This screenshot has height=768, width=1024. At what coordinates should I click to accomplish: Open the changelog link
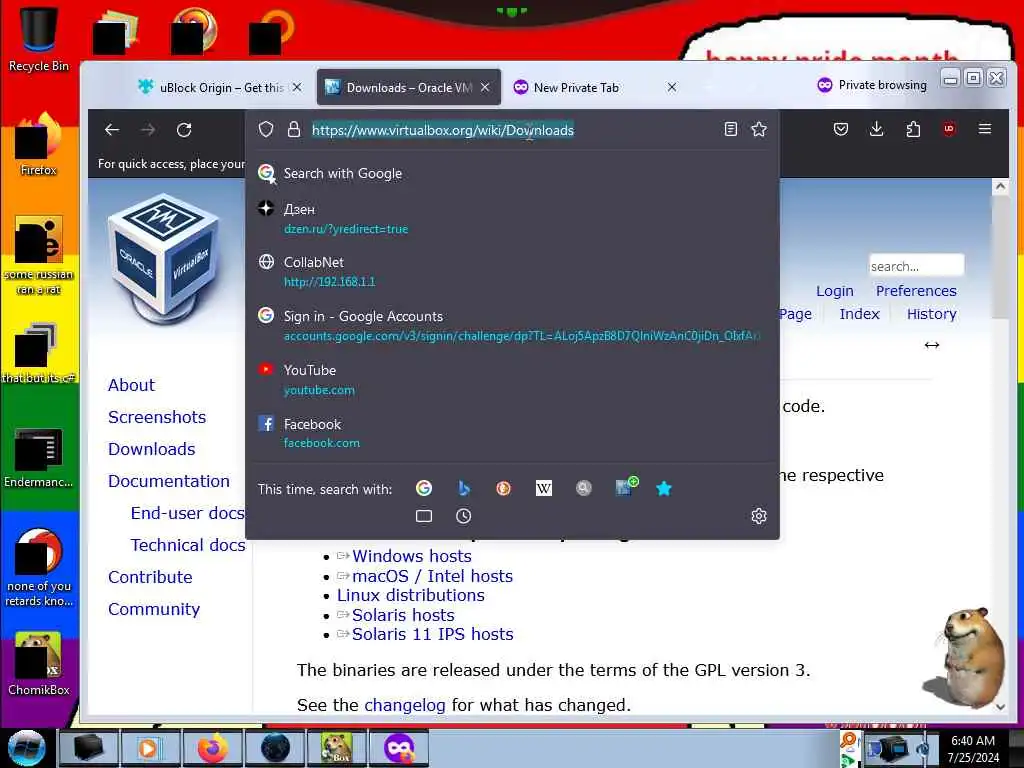[404, 705]
